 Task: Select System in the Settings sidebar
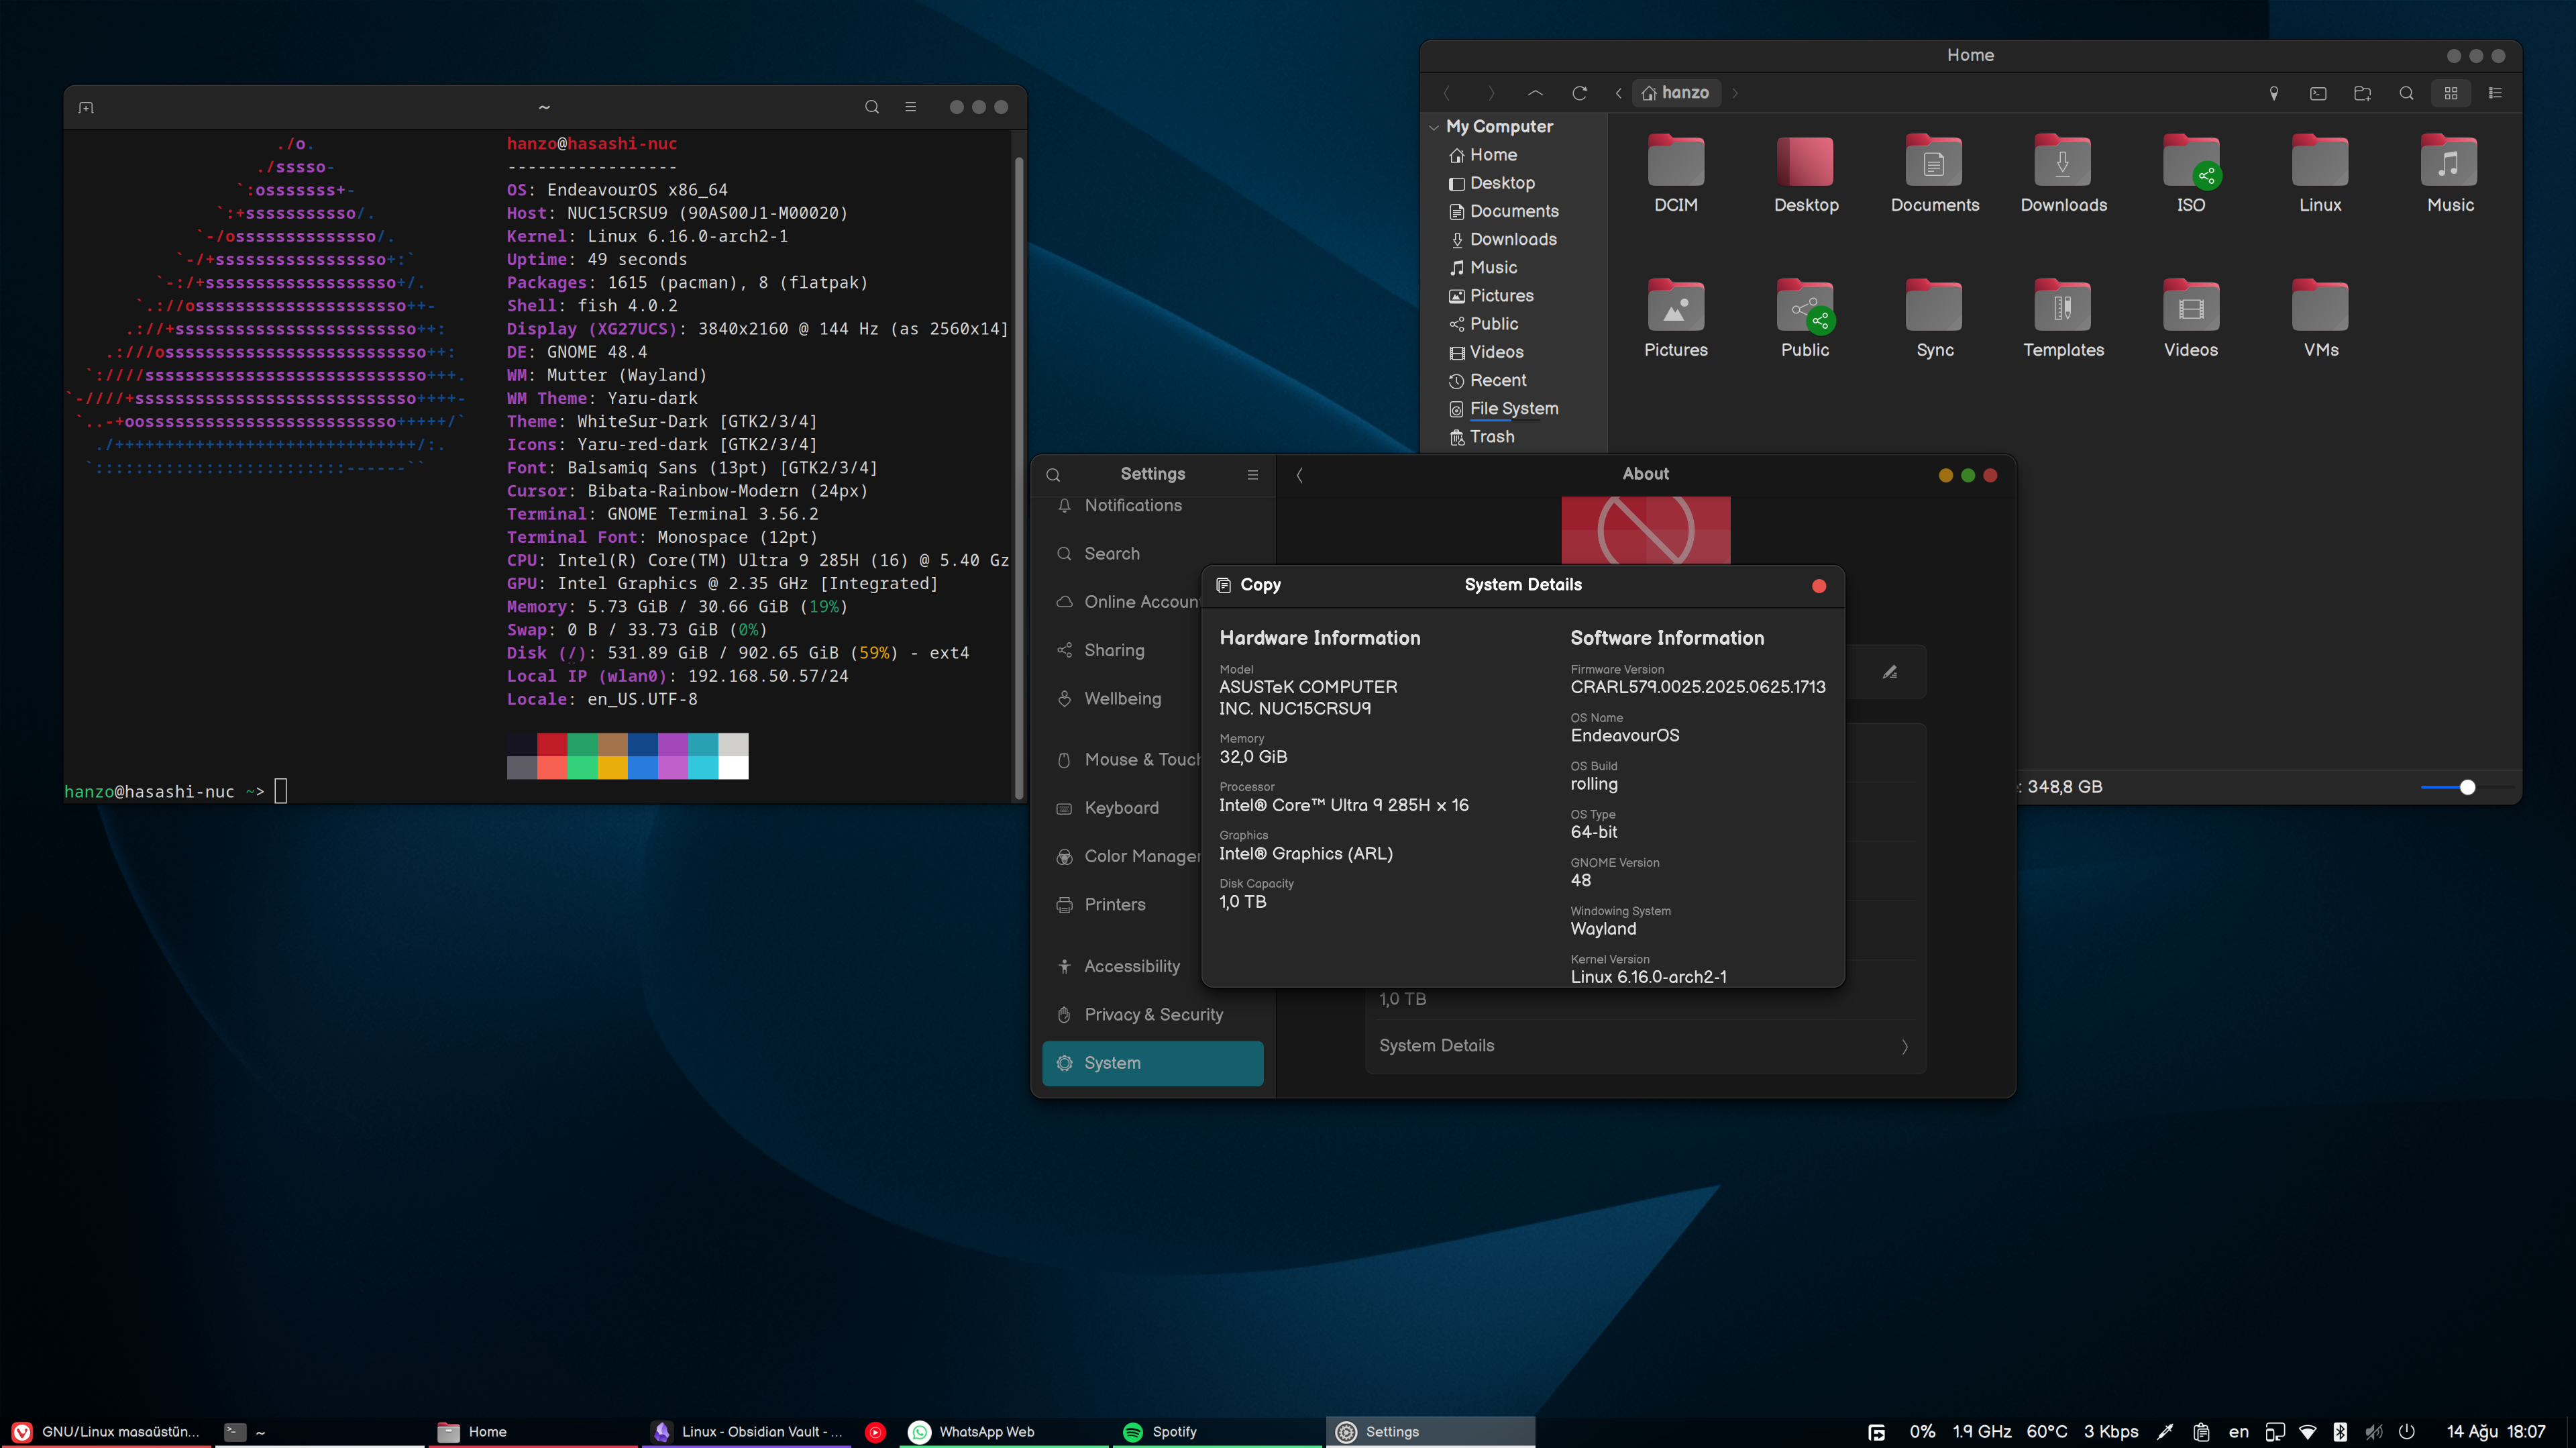pyautogui.click(x=1153, y=1063)
